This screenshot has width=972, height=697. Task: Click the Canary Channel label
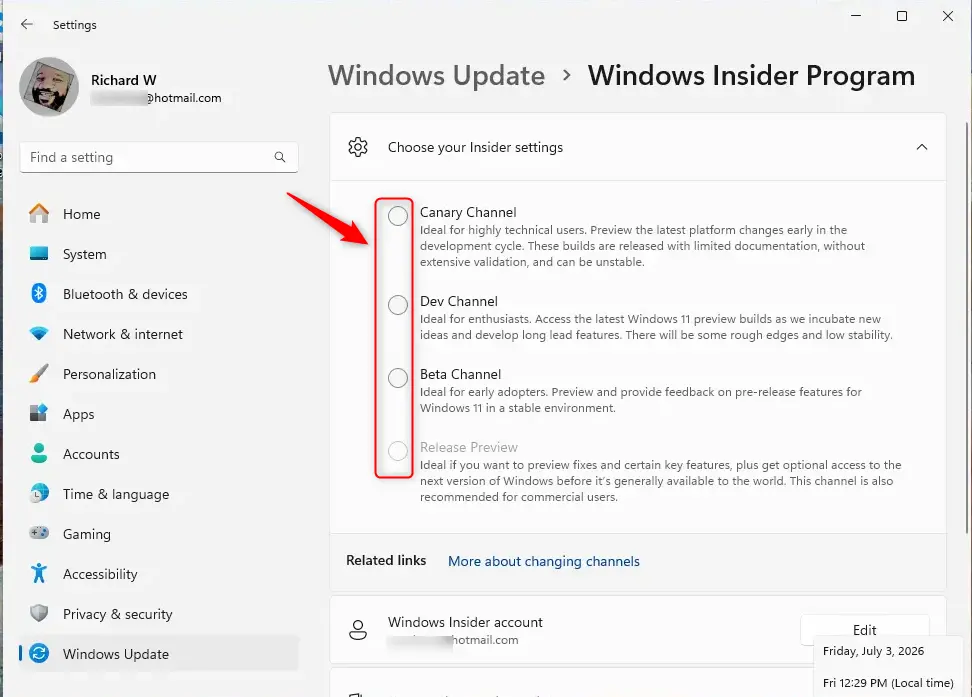pyautogui.click(x=468, y=212)
